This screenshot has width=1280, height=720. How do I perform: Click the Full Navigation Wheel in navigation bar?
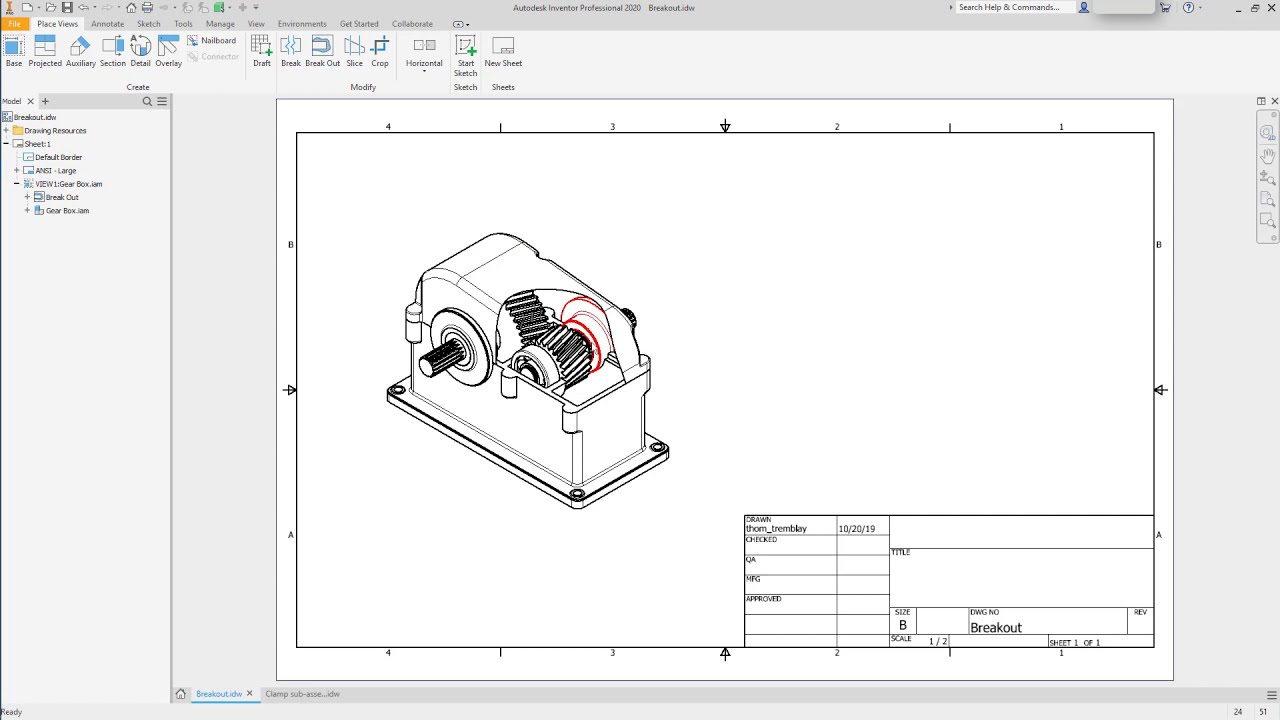[x=1267, y=132]
